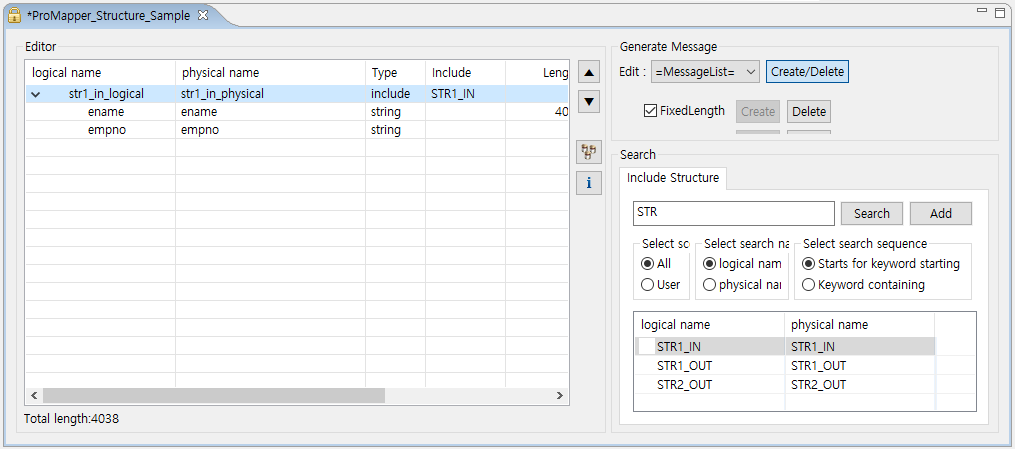1015x449 pixels.
Task: Click the Delete button
Action: pos(809,111)
